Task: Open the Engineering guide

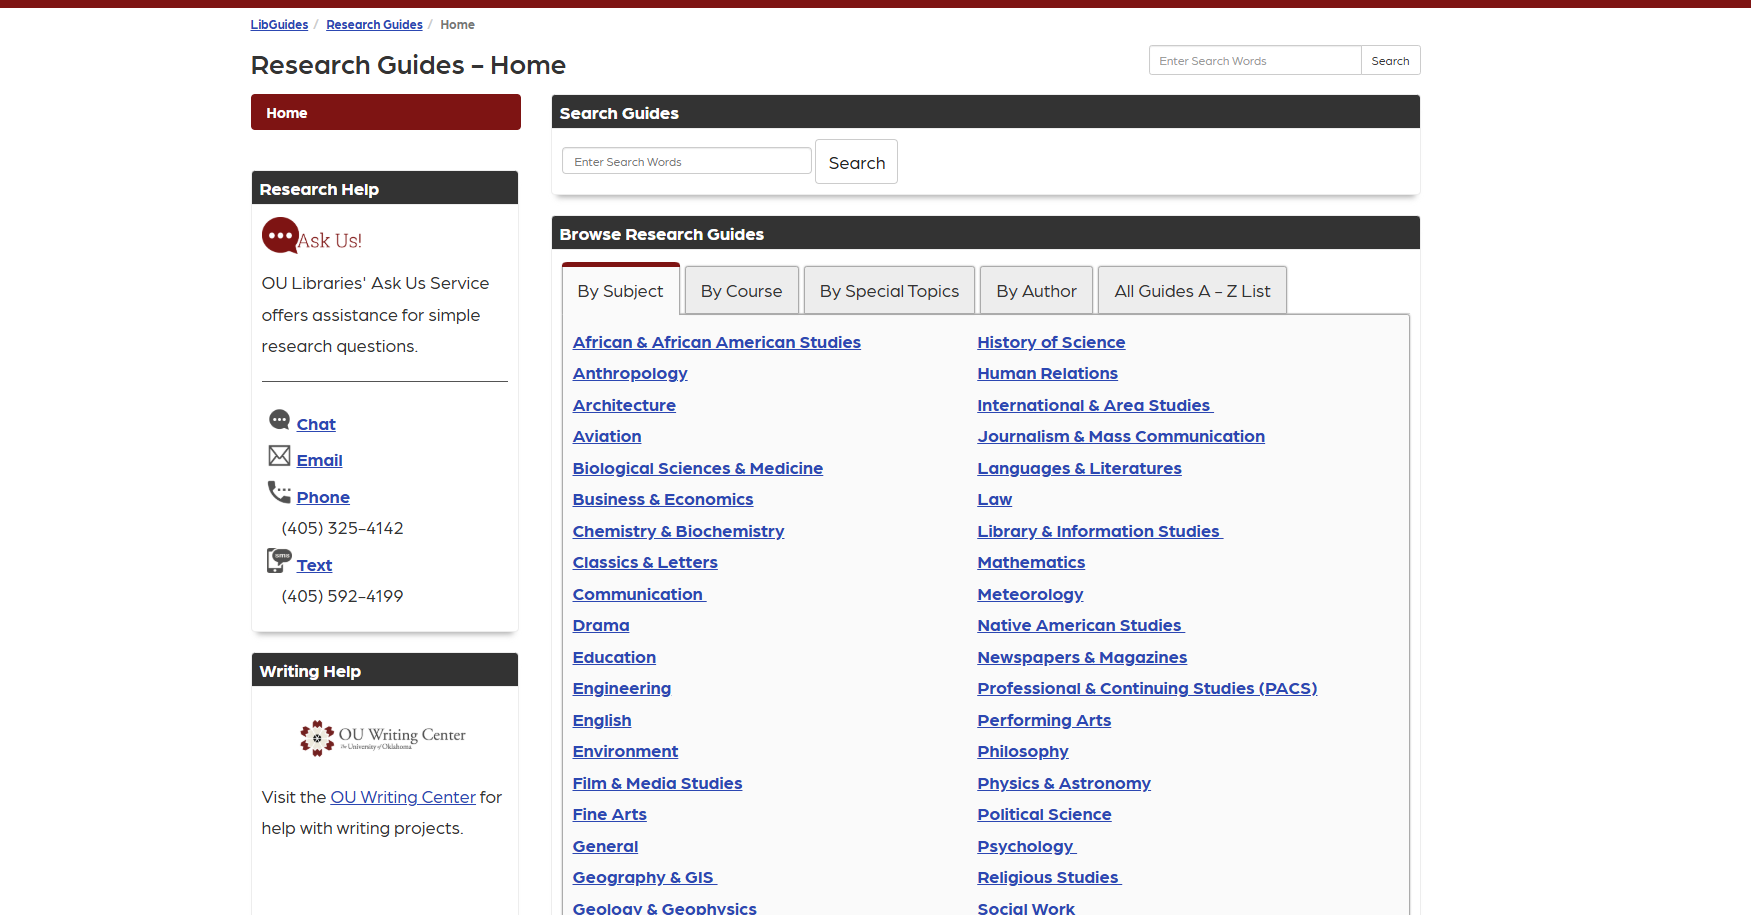Action: (x=622, y=688)
